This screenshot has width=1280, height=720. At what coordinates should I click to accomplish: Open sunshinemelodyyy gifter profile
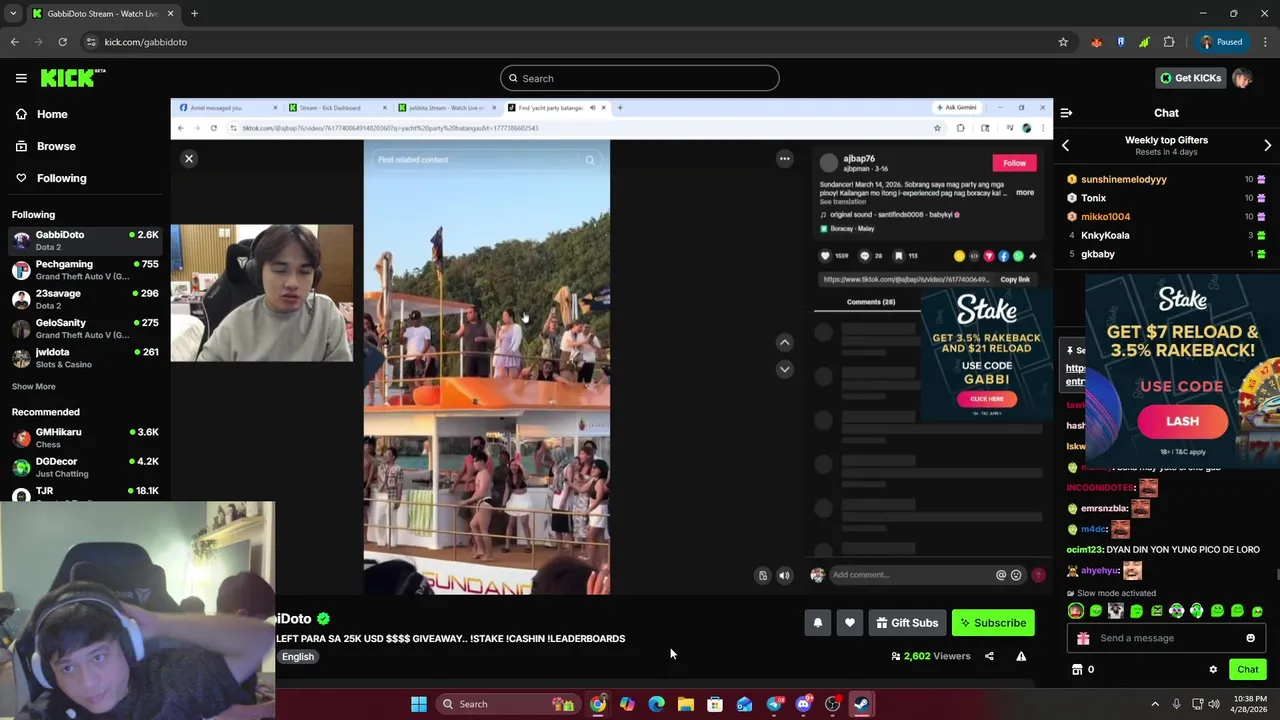pos(1123,179)
